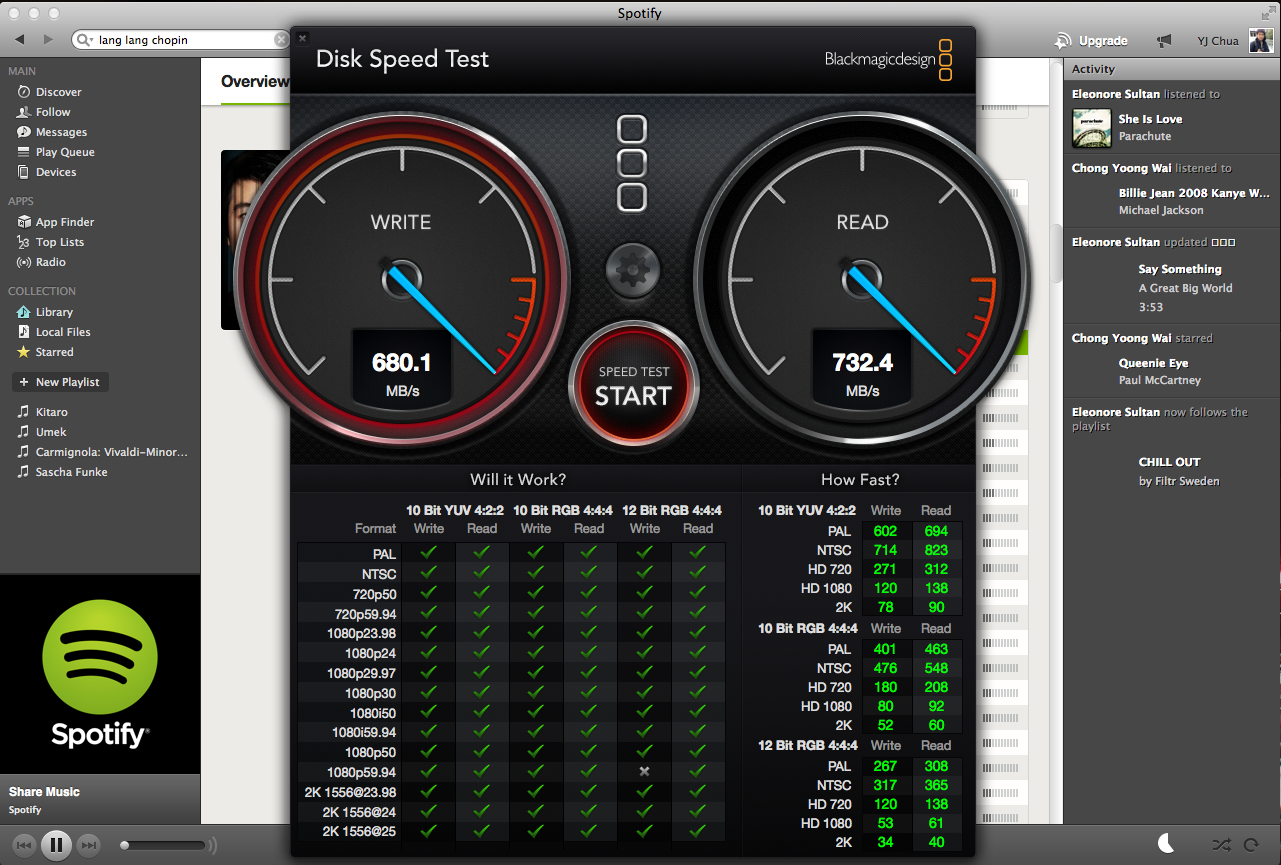Open Chong Yoong Wai profile, listened-to entry
This screenshot has height=865, width=1281.
coord(1121,168)
